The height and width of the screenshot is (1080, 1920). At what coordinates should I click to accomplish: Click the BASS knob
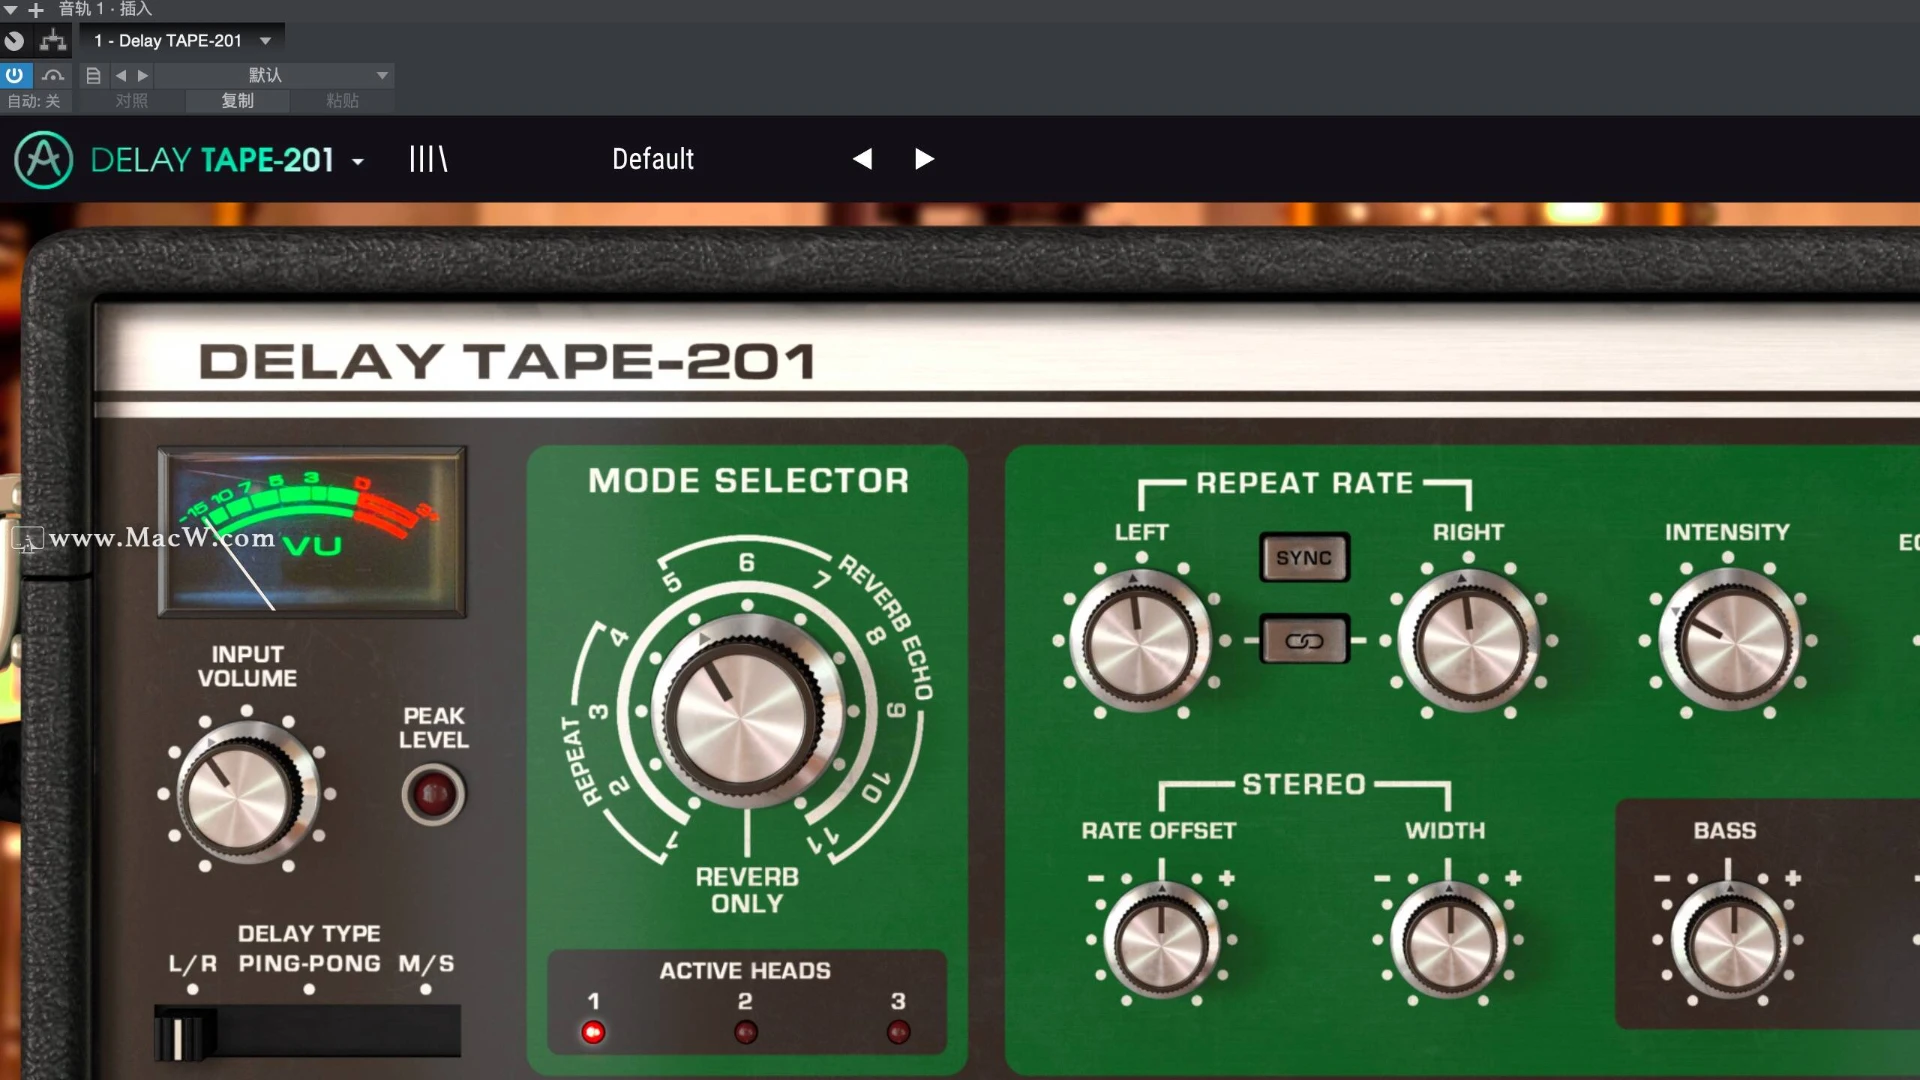(1732, 940)
